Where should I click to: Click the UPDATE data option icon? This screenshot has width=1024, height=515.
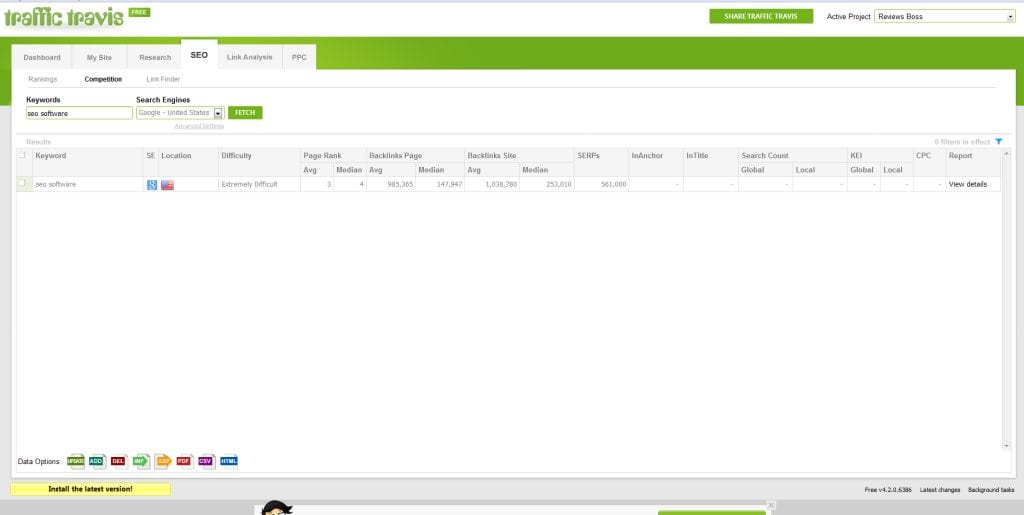click(x=76, y=461)
